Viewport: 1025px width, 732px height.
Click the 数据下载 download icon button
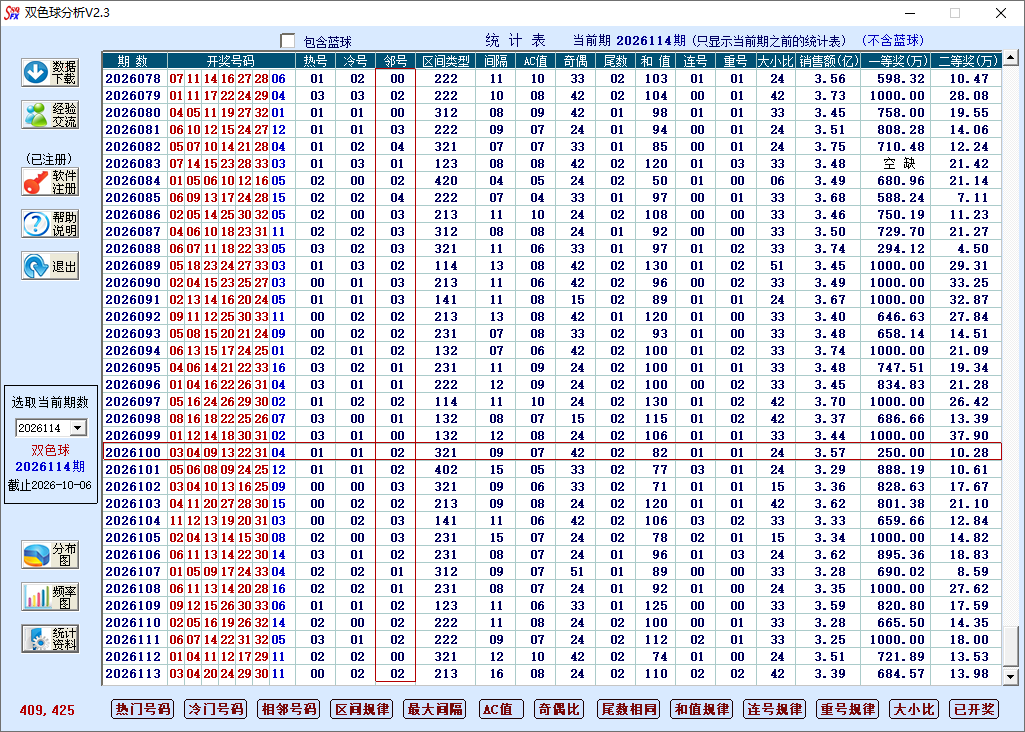tap(50, 73)
